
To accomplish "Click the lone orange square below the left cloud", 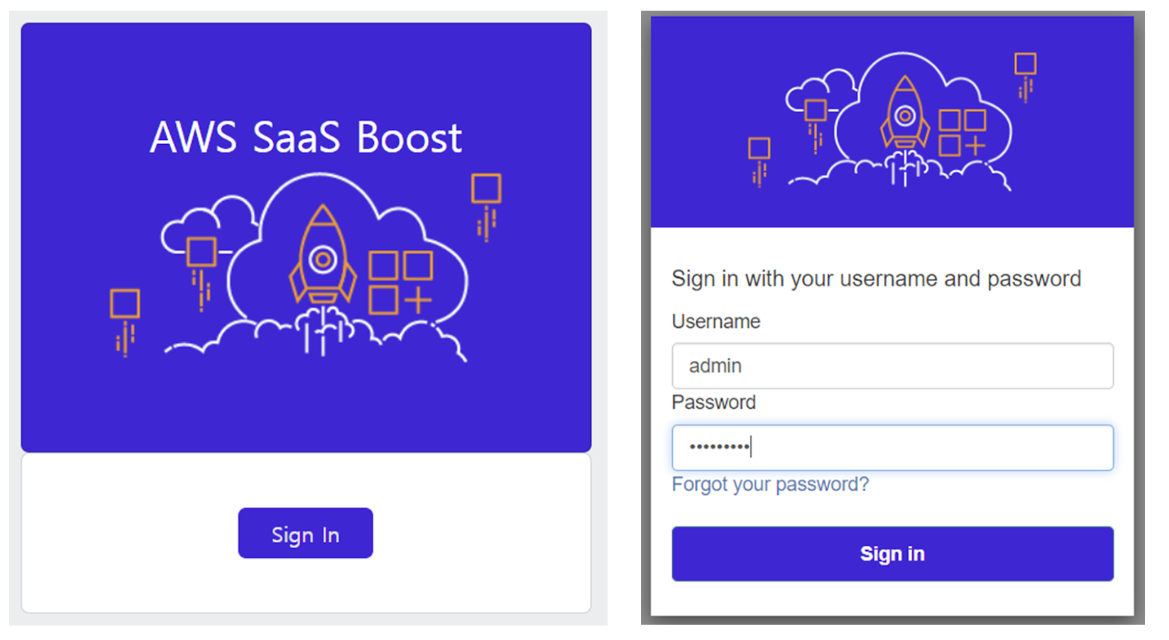I will pyautogui.click(x=123, y=305).
